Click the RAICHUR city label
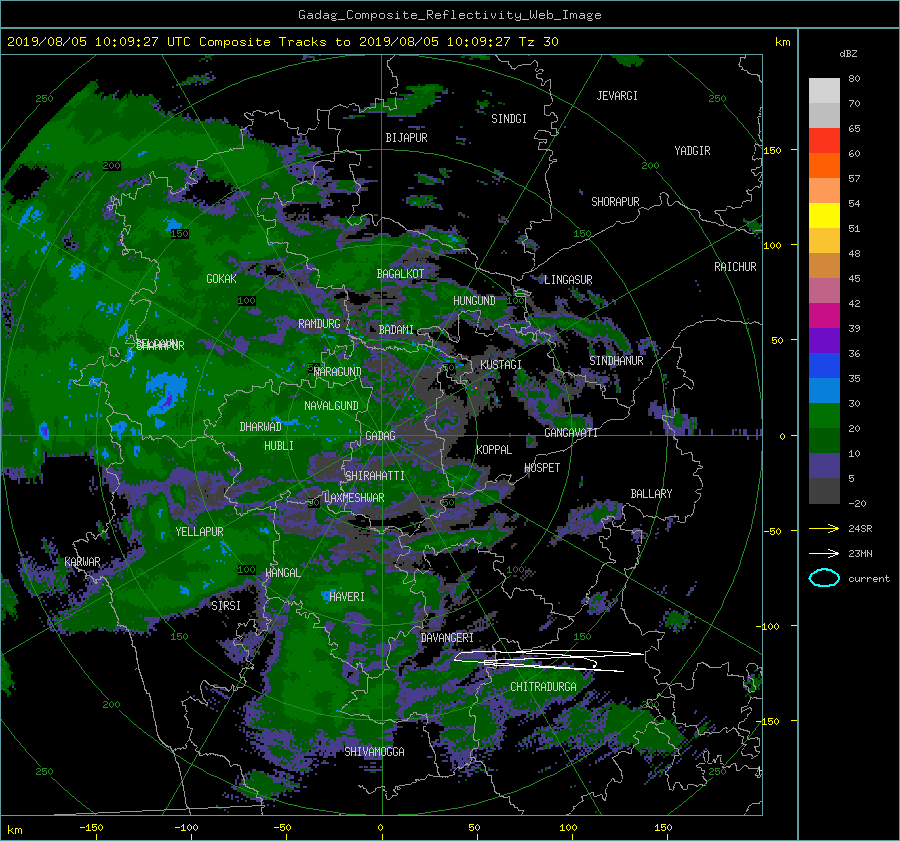The width and height of the screenshot is (900, 841). 735,267
